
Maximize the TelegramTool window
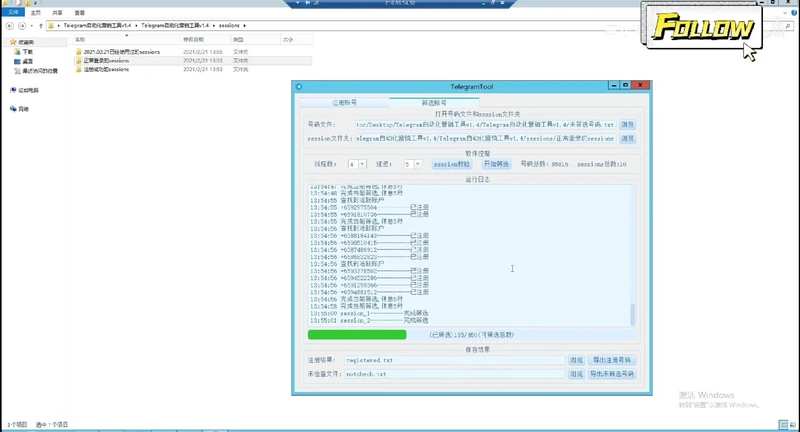tap(625, 85)
